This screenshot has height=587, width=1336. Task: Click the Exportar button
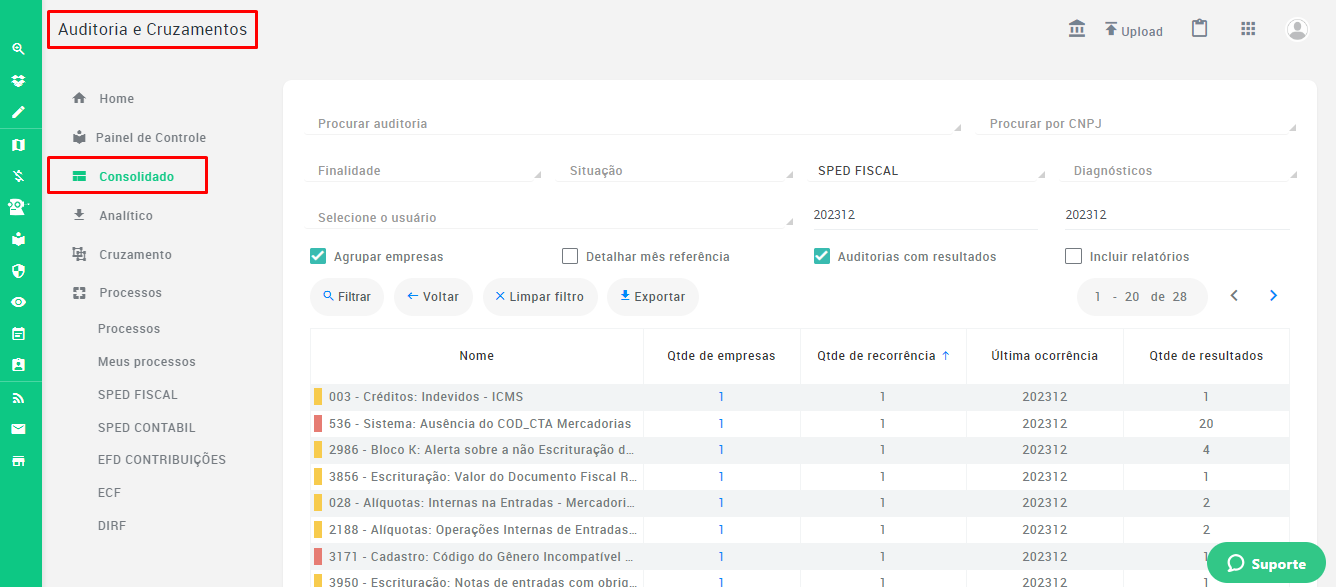click(653, 297)
